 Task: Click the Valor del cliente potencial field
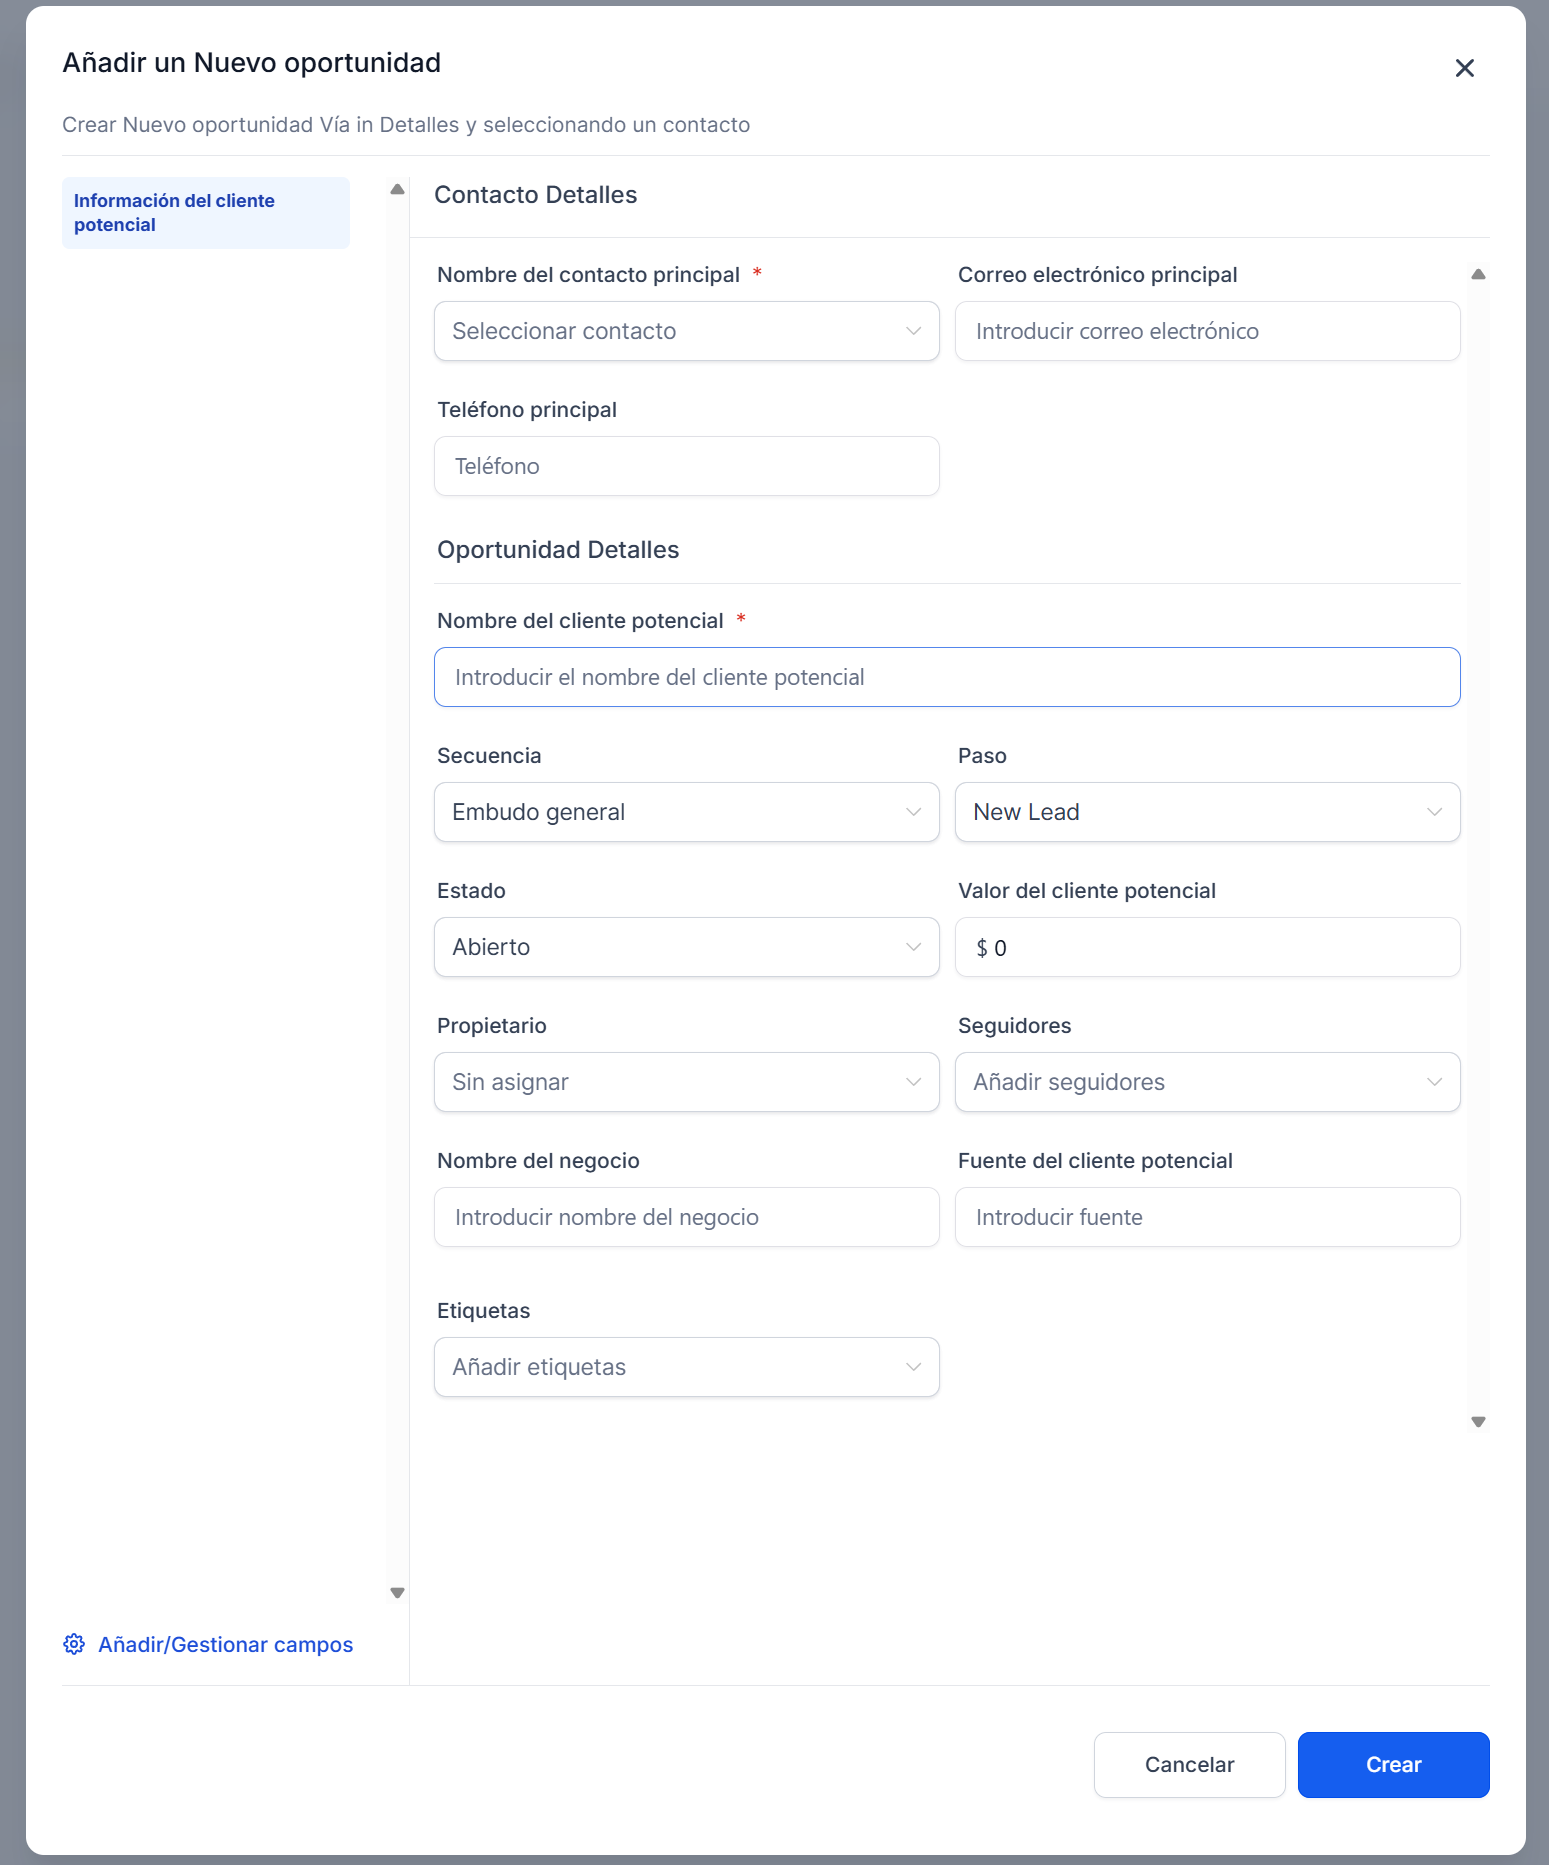point(1207,947)
